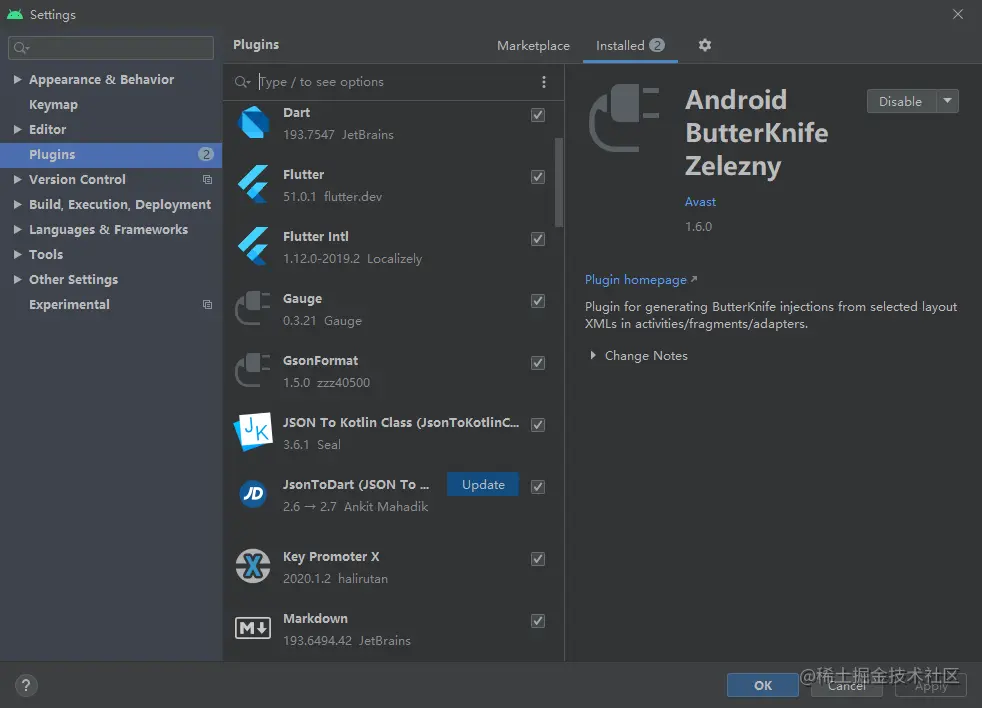Switch to the Installed tab

(x=620, y=46)
